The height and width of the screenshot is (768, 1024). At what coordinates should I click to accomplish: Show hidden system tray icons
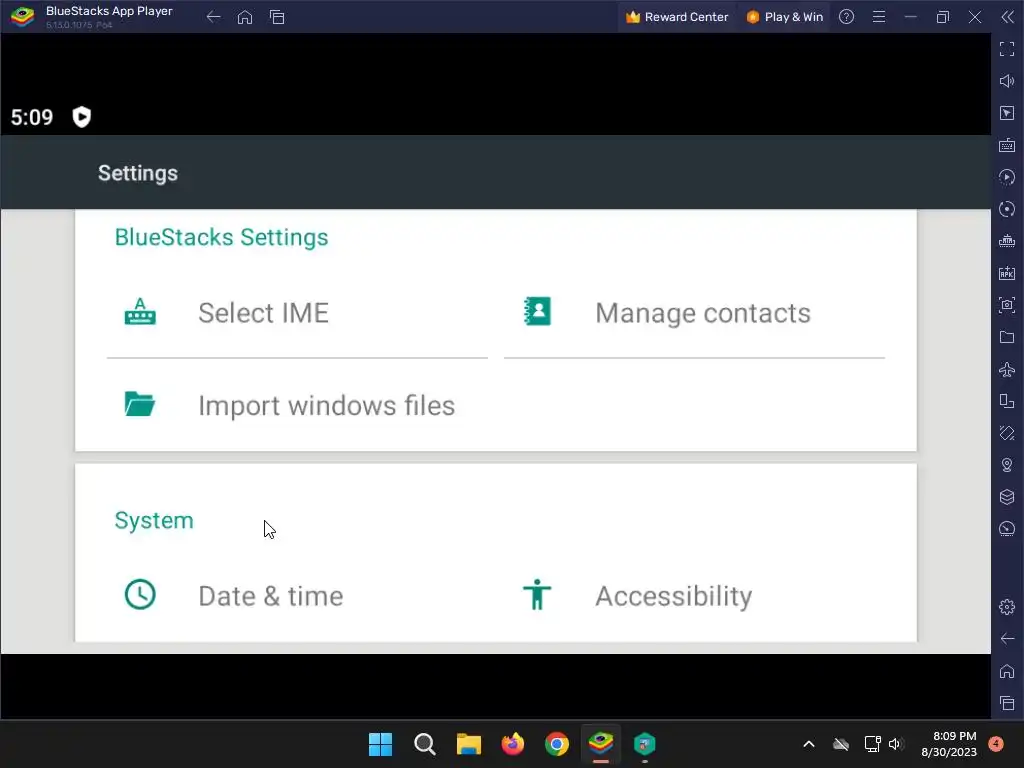coord(808,744)
